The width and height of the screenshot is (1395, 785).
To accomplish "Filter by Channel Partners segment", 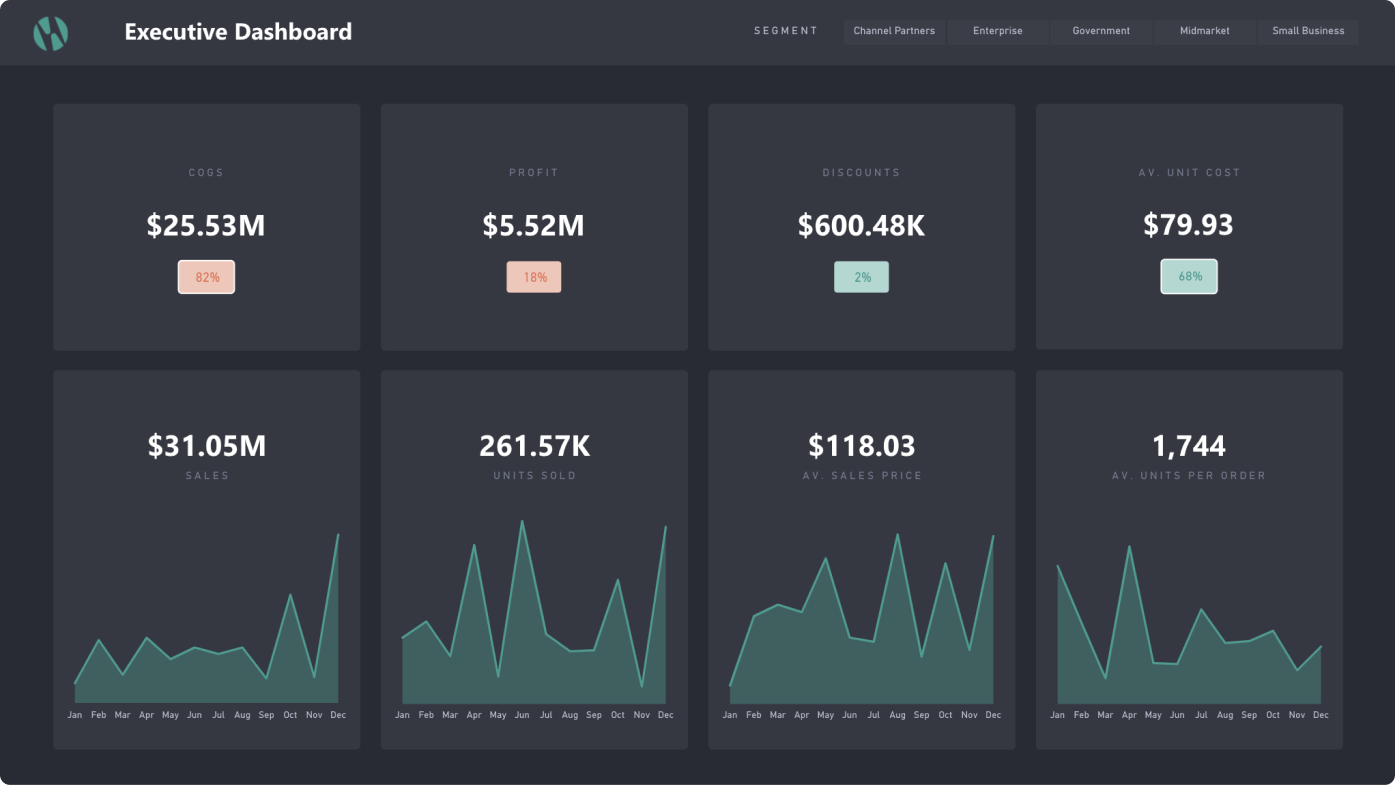I will [894, 31].
